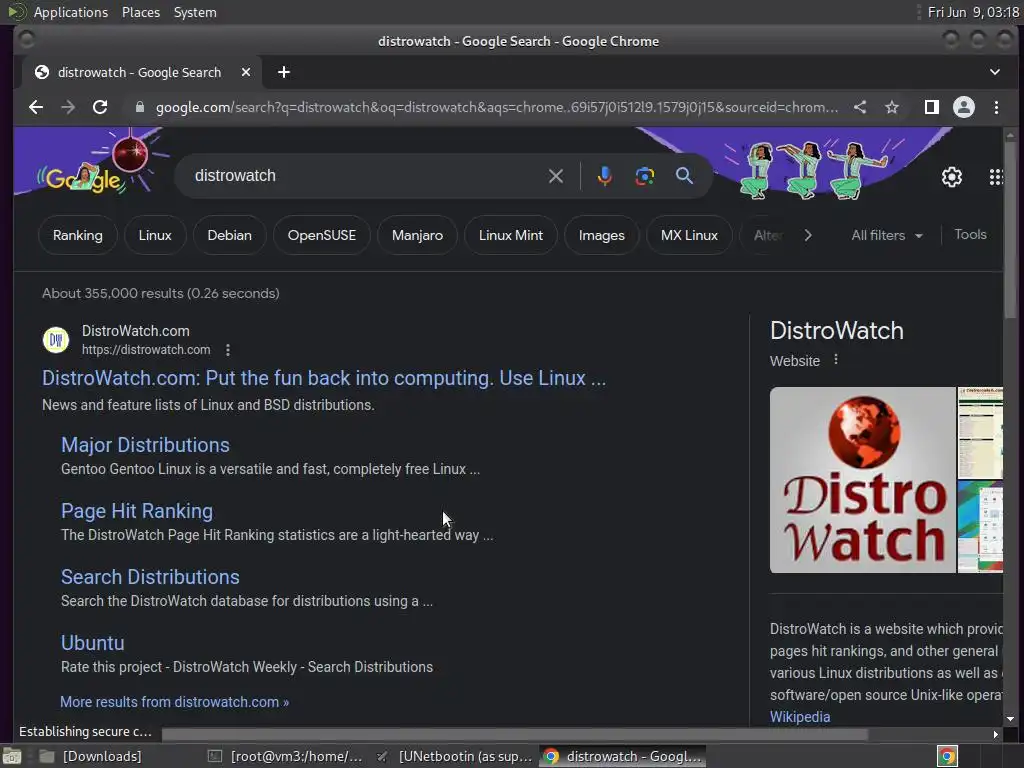Screen dimensions: 1024x768
Task: Click the vertical page scrollbar
Action: point(1010,229)
